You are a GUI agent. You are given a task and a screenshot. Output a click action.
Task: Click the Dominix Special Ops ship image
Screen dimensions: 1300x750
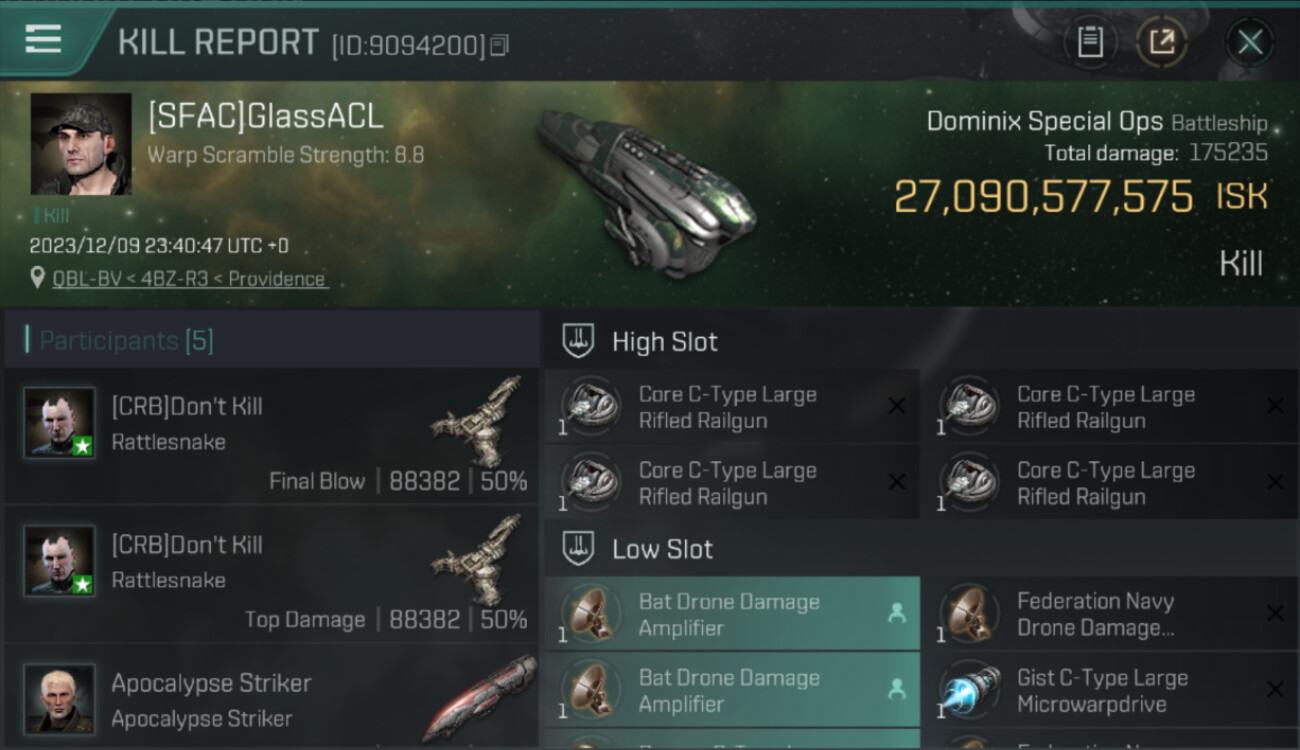point(645,190)
